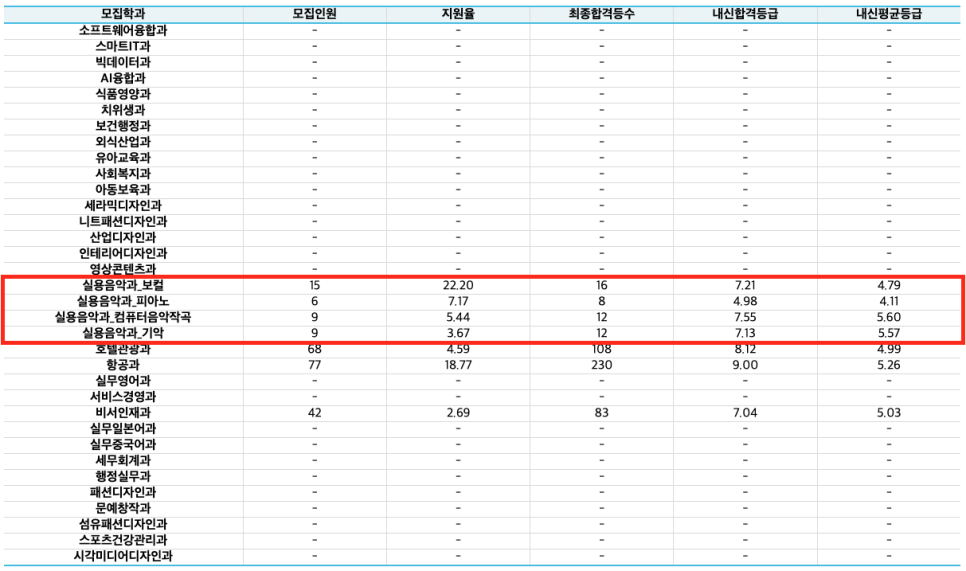Select the 77 recruitment count value
This screenshot has height=571, width=966.
coord(314,365)
